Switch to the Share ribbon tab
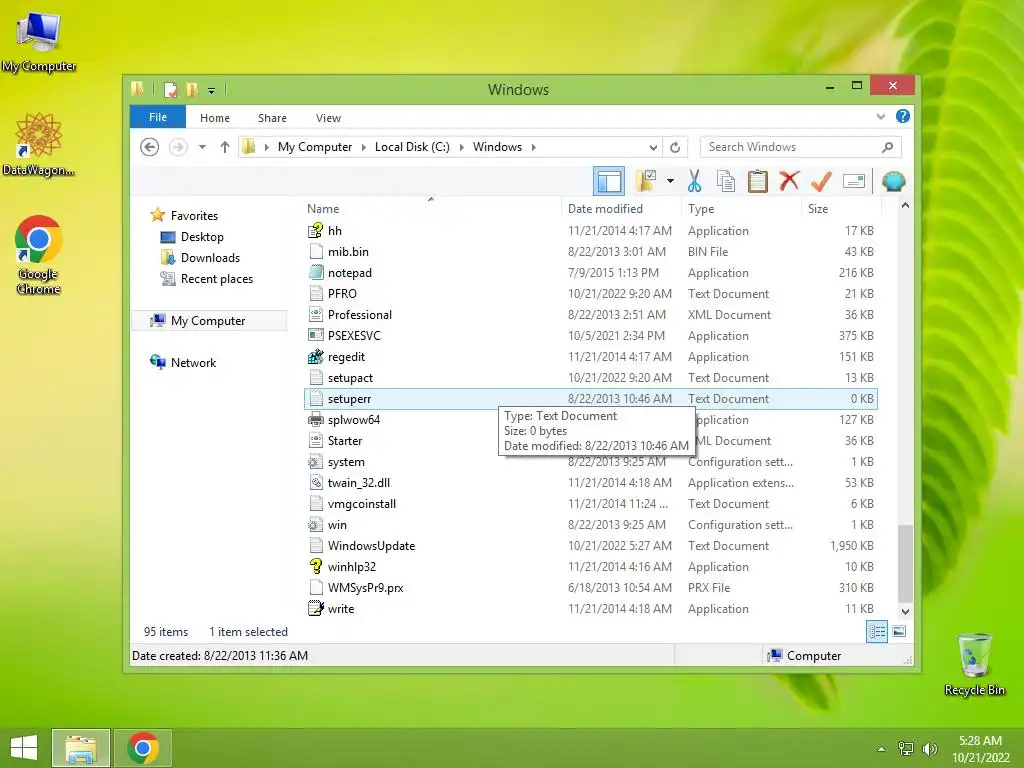 [x=272, y=118]
